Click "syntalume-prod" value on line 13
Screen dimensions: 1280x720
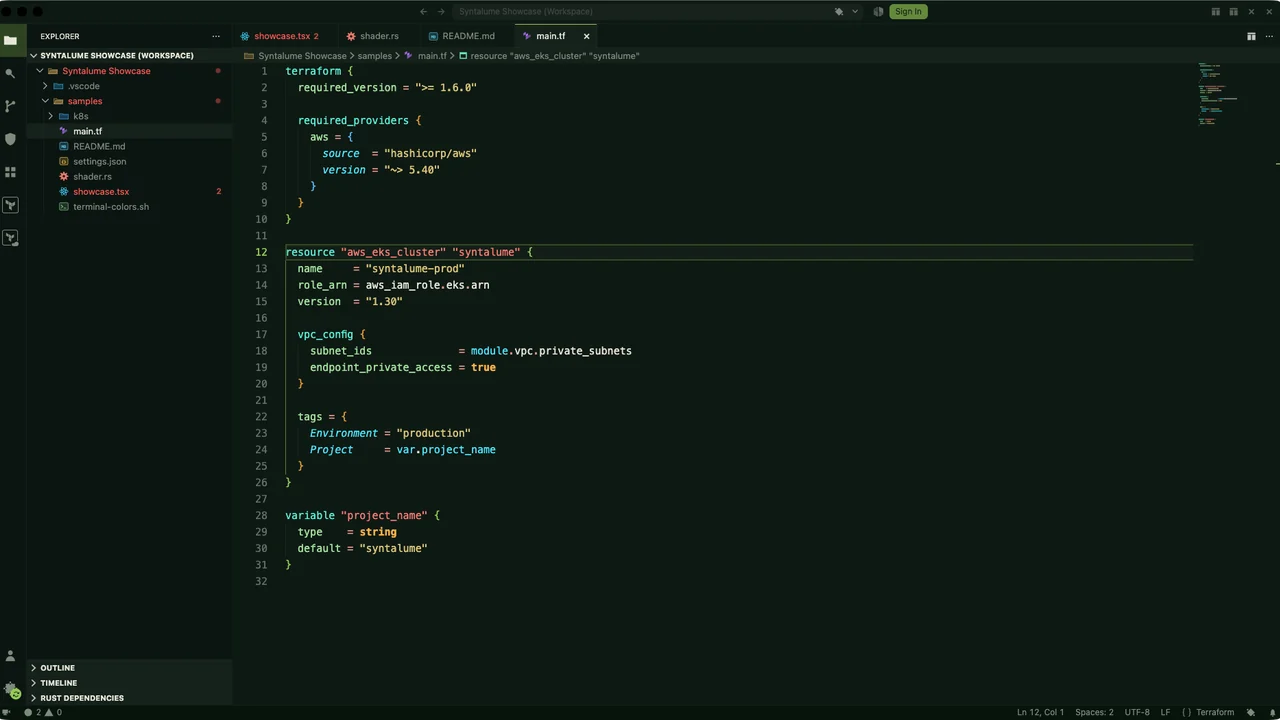pos(415,268)
